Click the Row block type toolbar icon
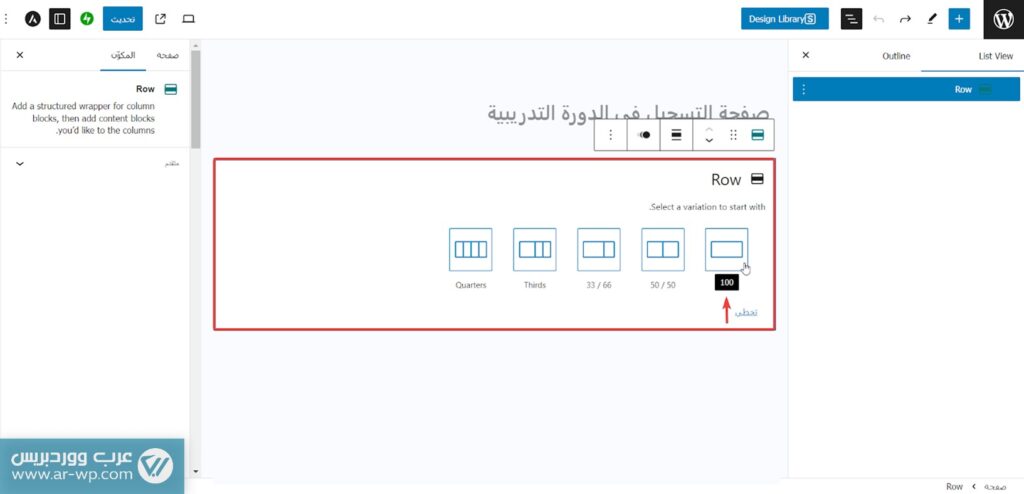1024x494 pixels. (758, 135)
